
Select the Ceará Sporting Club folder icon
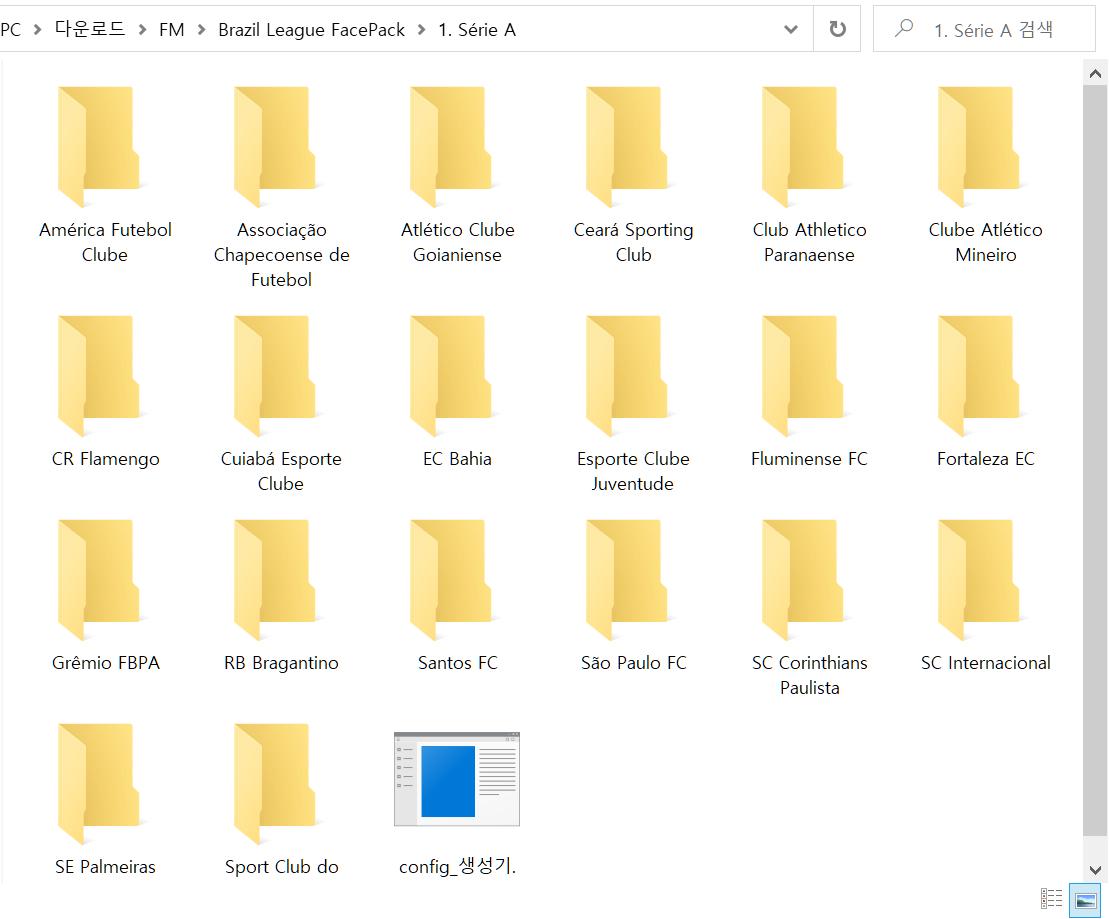(627, 146)
